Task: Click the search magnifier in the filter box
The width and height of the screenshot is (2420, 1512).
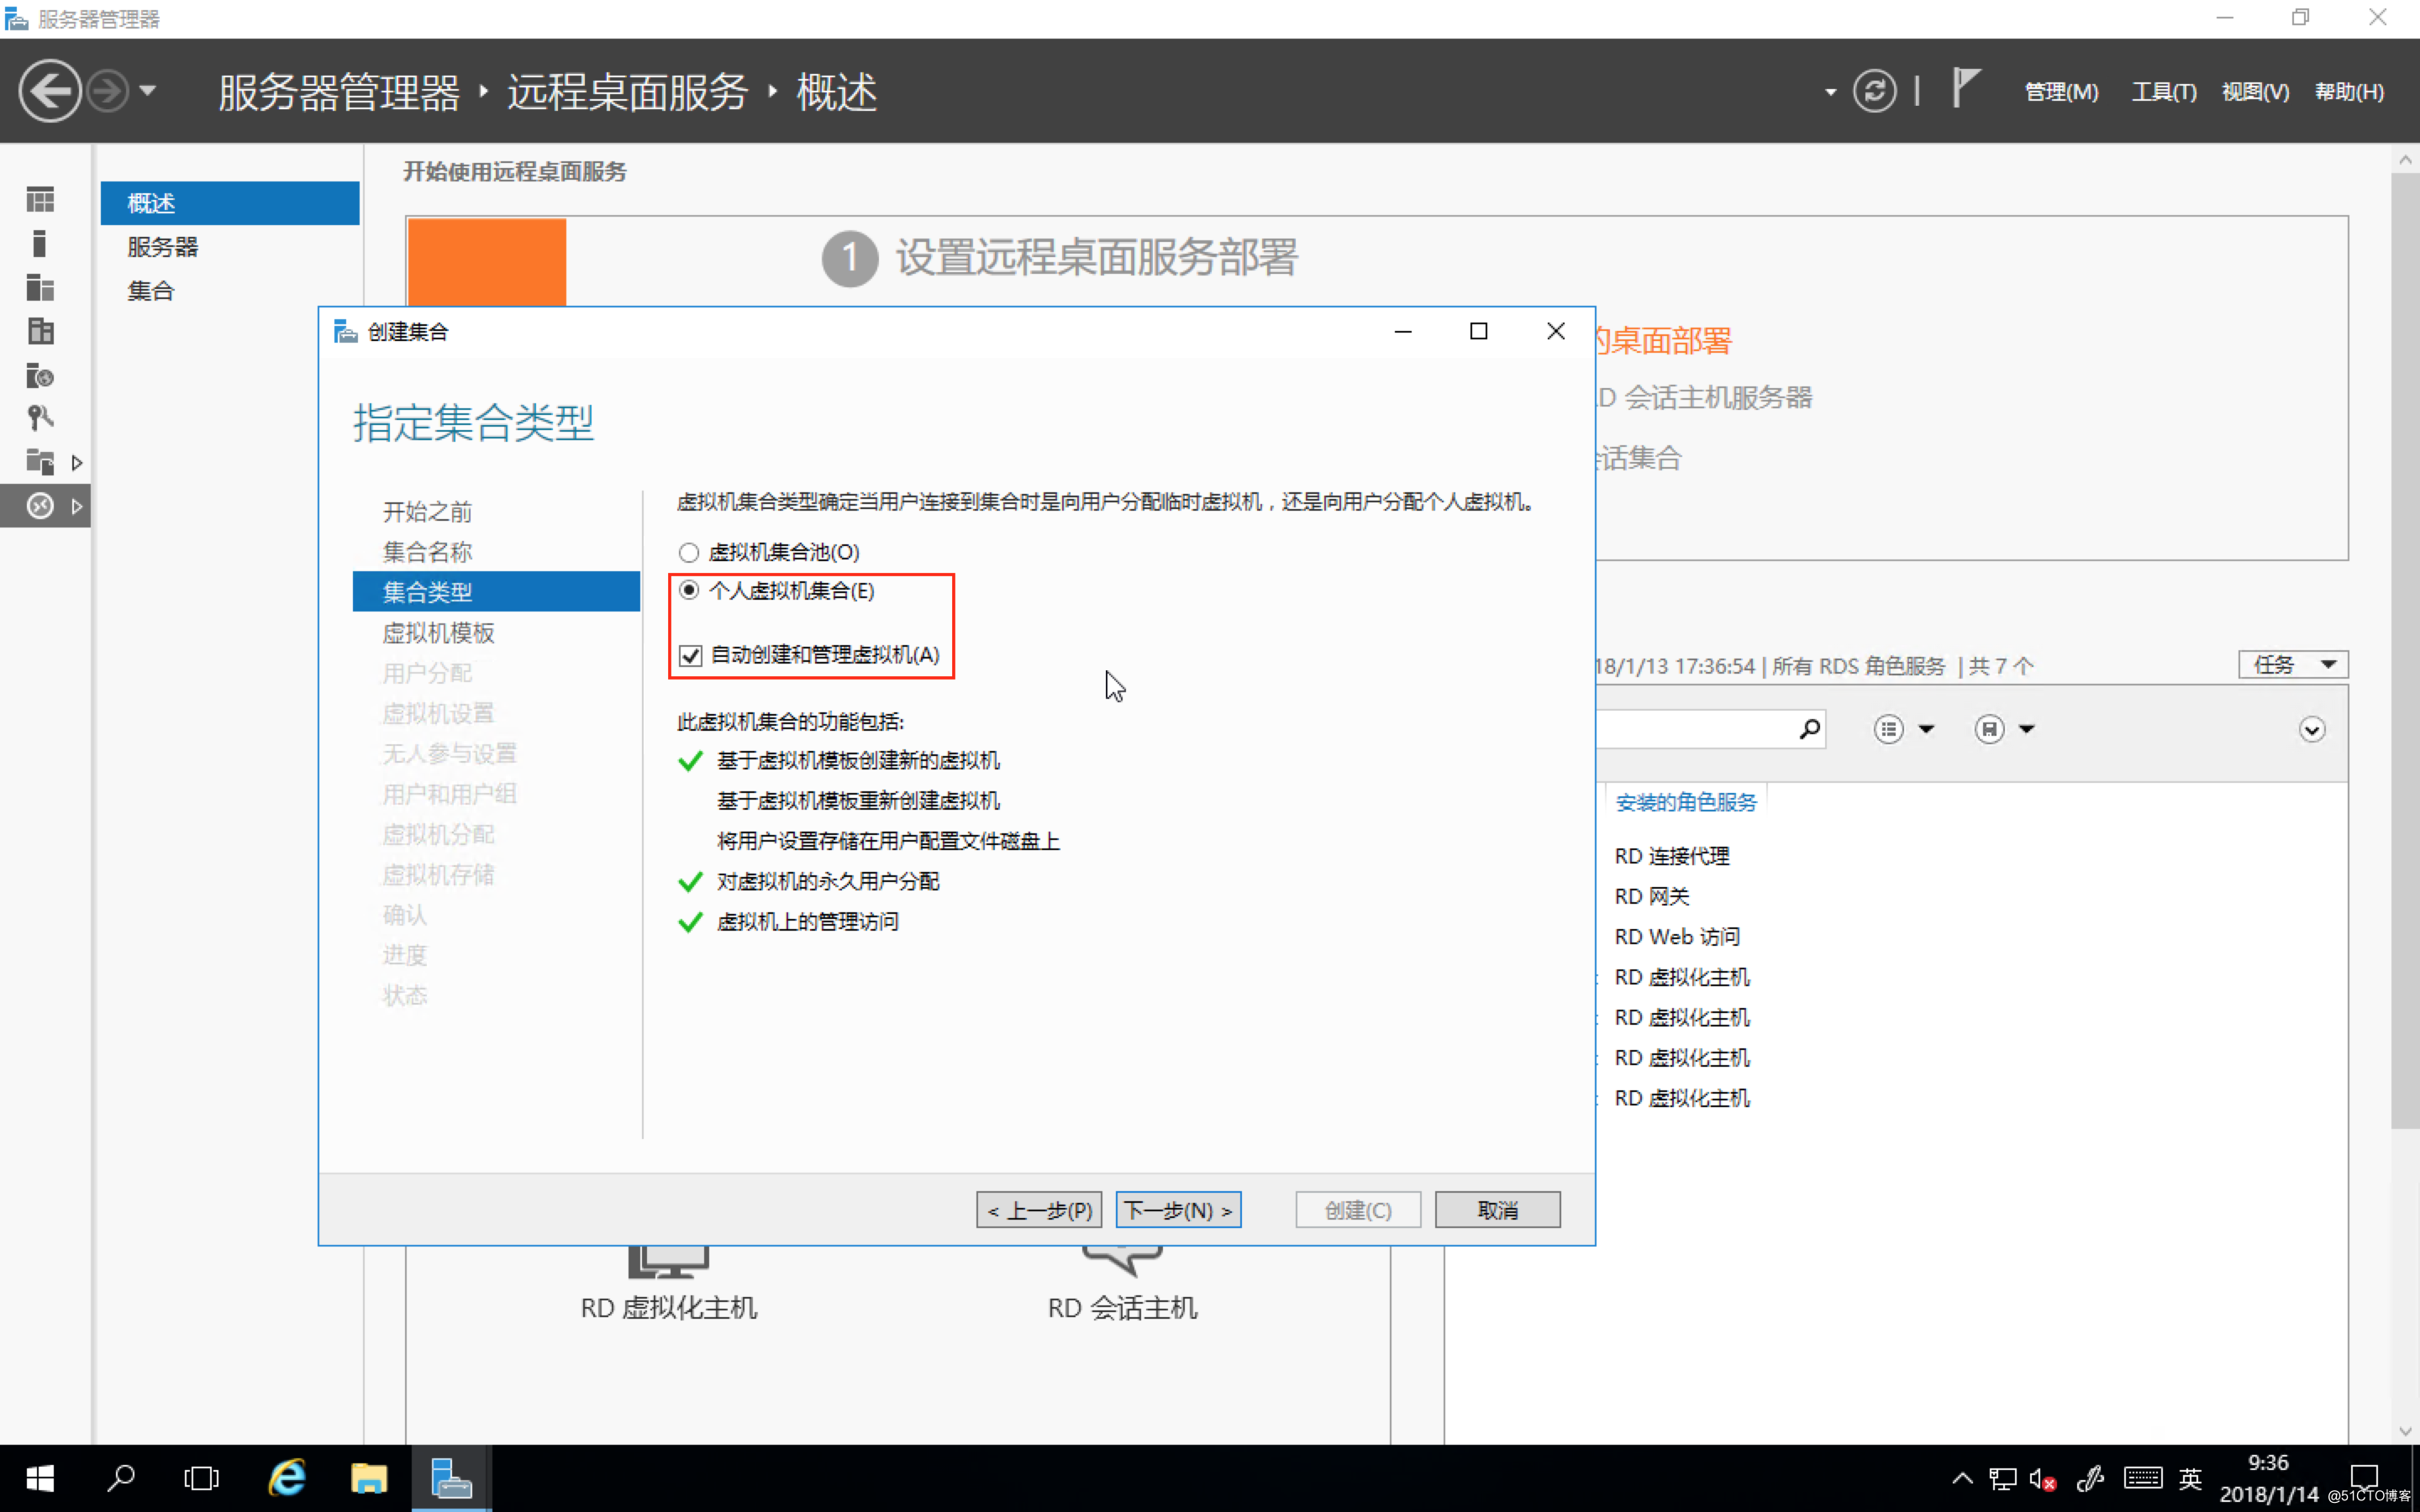Action: (x=1809, y=729)
